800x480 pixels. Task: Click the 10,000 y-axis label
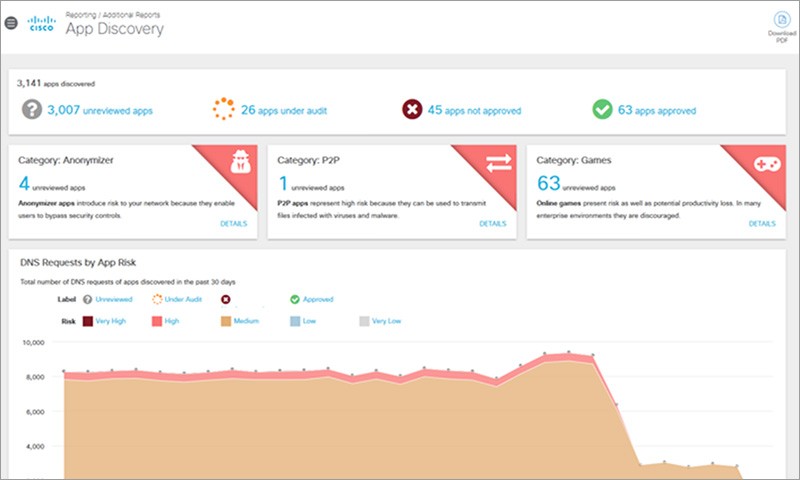tap(33, 343)
